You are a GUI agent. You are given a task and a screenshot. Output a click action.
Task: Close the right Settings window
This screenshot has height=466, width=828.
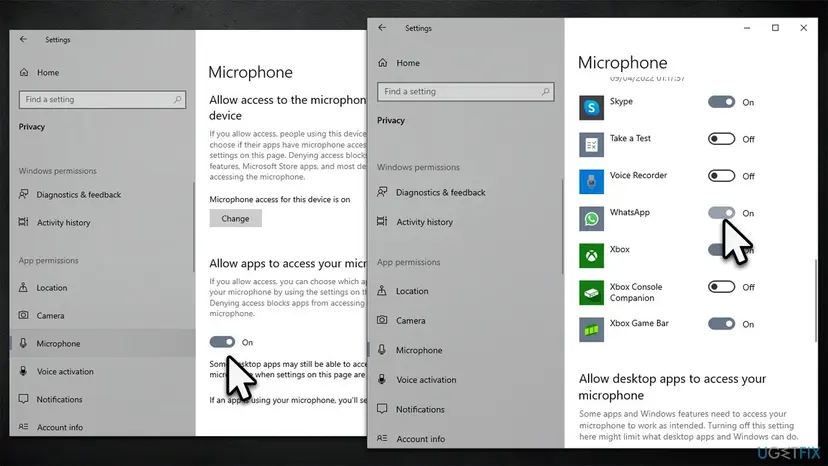(803, 28)
